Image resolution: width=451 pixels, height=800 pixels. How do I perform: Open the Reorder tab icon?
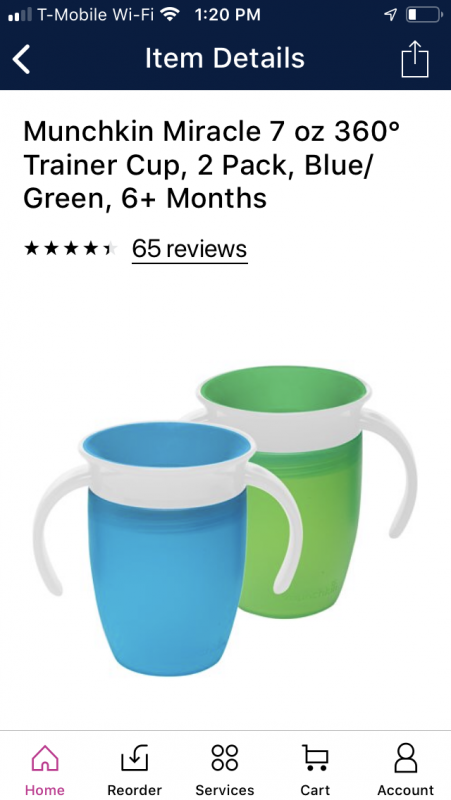135,758
